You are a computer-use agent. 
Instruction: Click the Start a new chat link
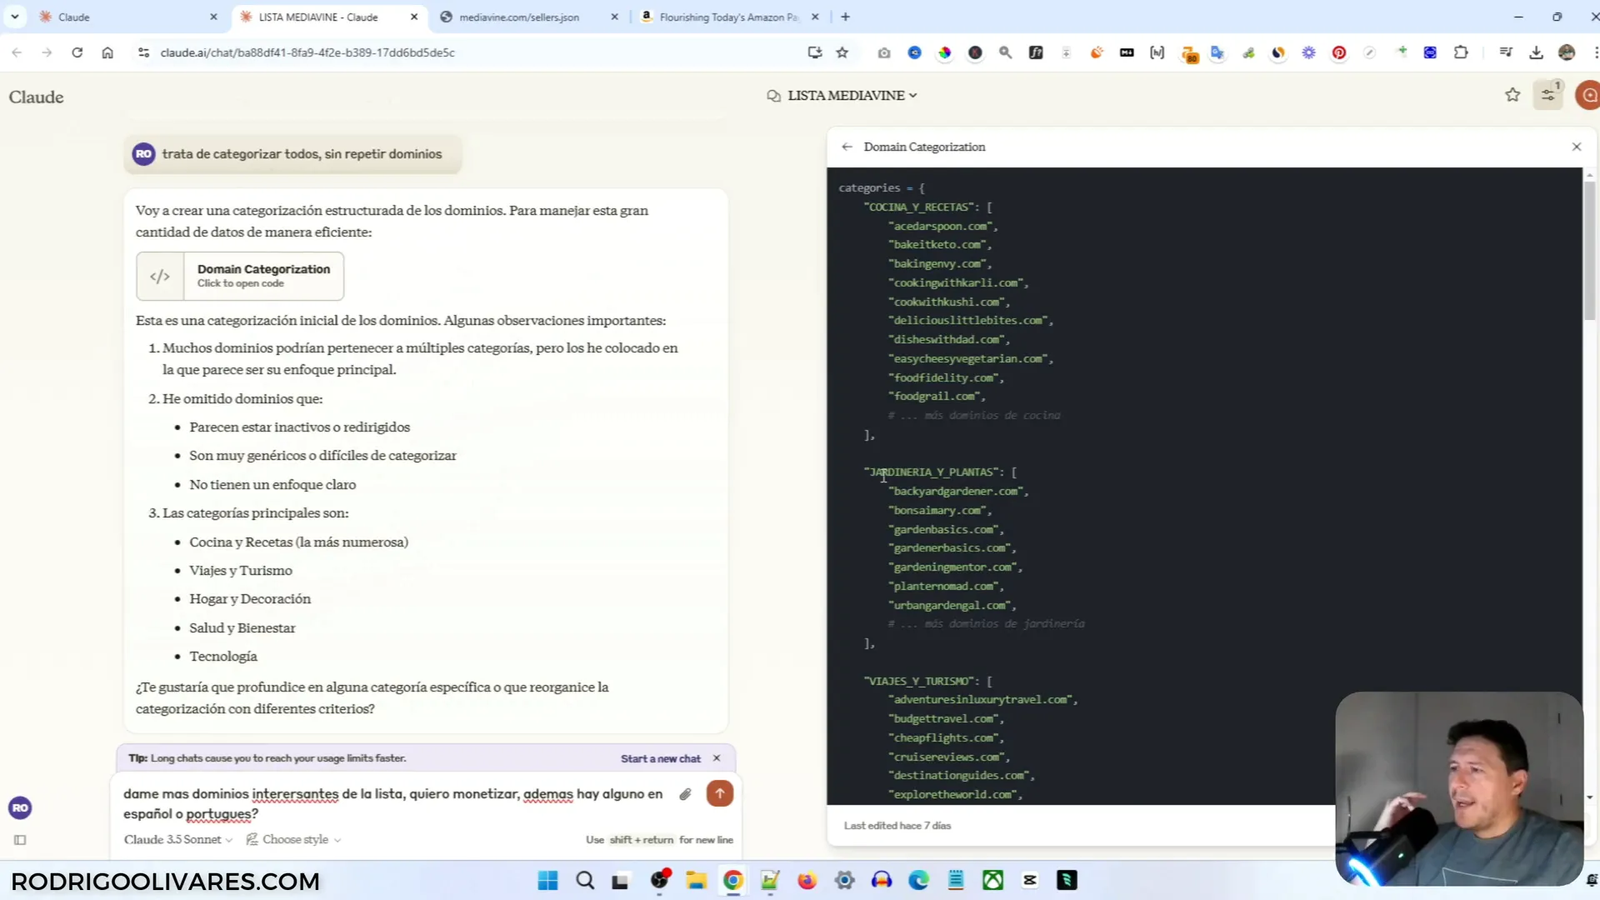point(659,758)
